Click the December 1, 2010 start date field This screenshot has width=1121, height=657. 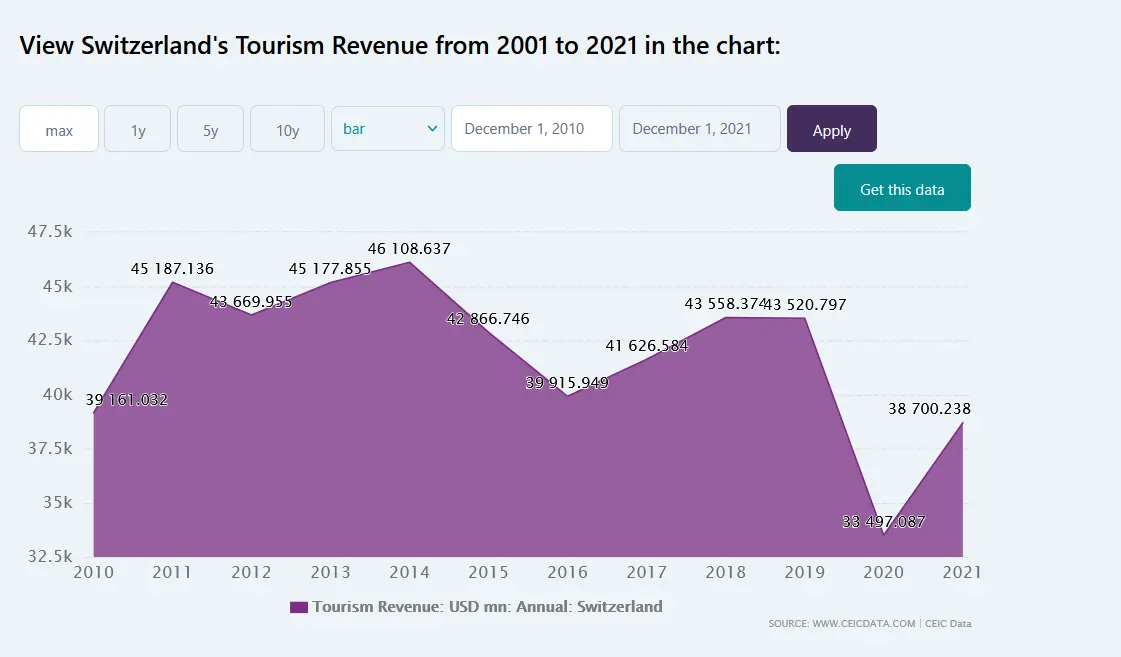[x=531, y=129]
